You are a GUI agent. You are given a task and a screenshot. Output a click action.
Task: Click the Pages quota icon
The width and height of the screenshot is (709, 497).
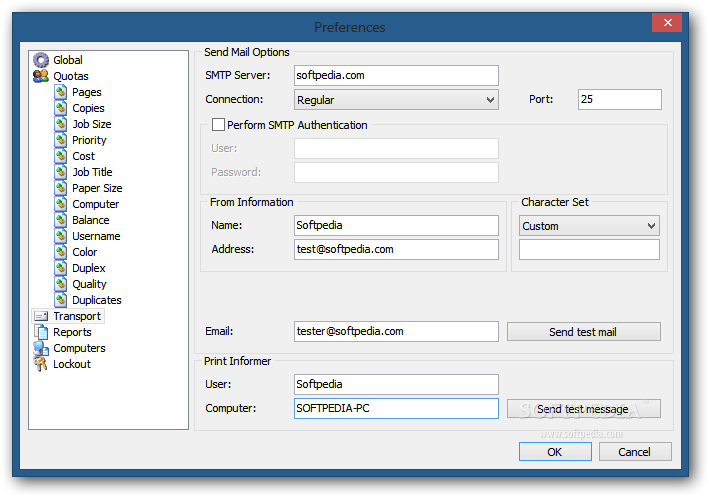(x=61, y=92)
